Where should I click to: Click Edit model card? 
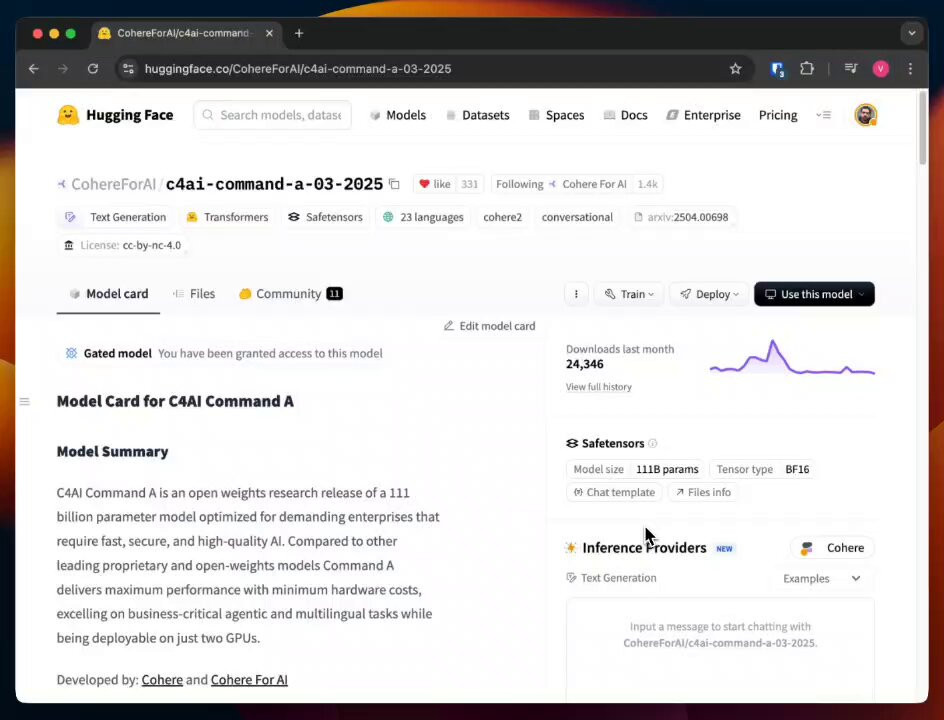click(489, 326)
